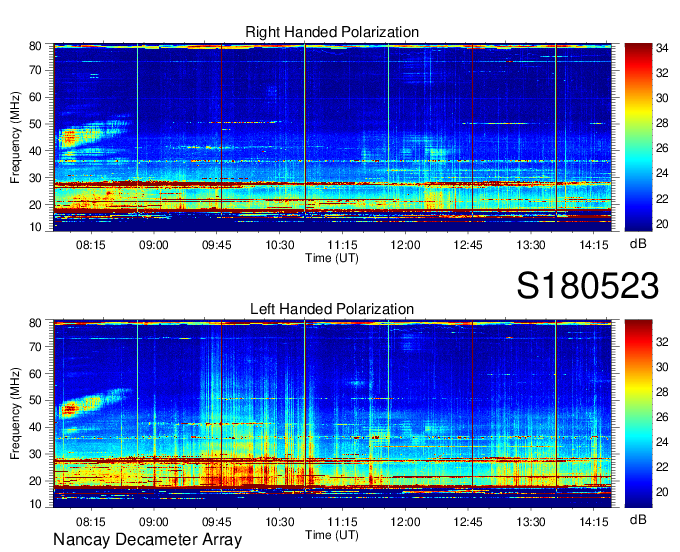Image resolution: width=680 pixels, height=552 pixels.
Task: Click the 09:00 time tick of Right Handed plot
Action: pos(154,245)
